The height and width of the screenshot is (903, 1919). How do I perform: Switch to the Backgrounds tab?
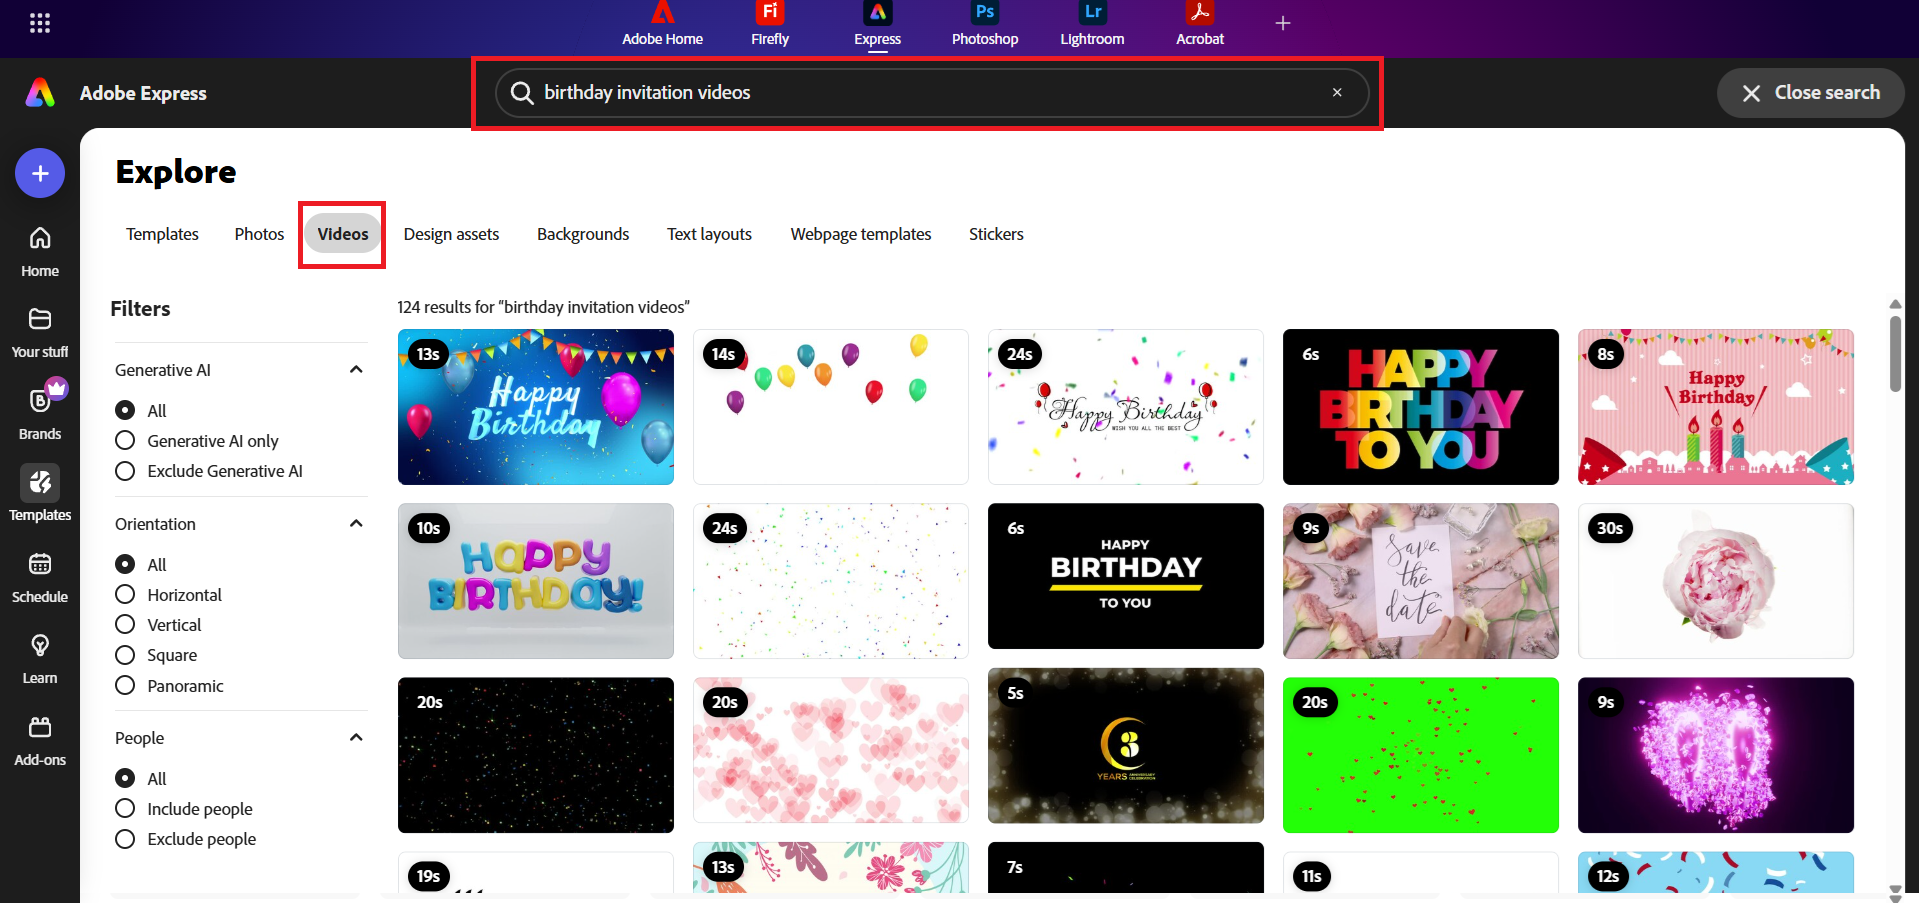pos(583,234)
